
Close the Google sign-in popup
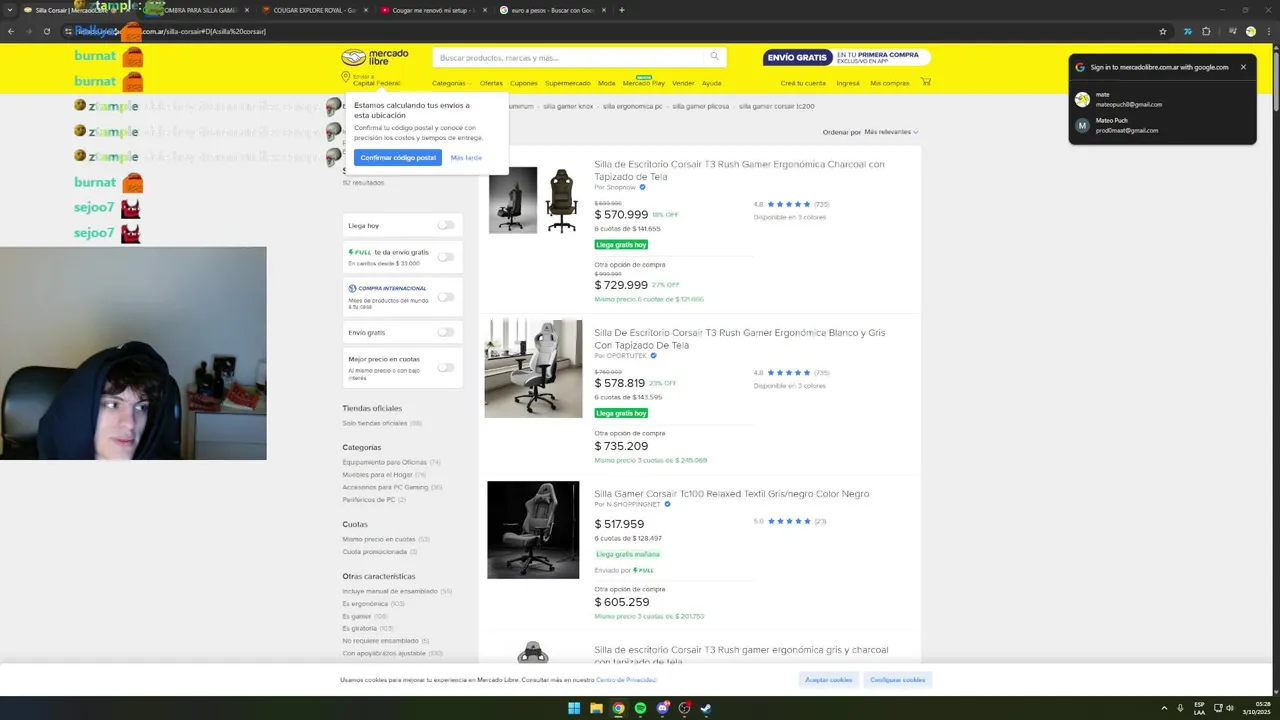tap(1243, 67)
